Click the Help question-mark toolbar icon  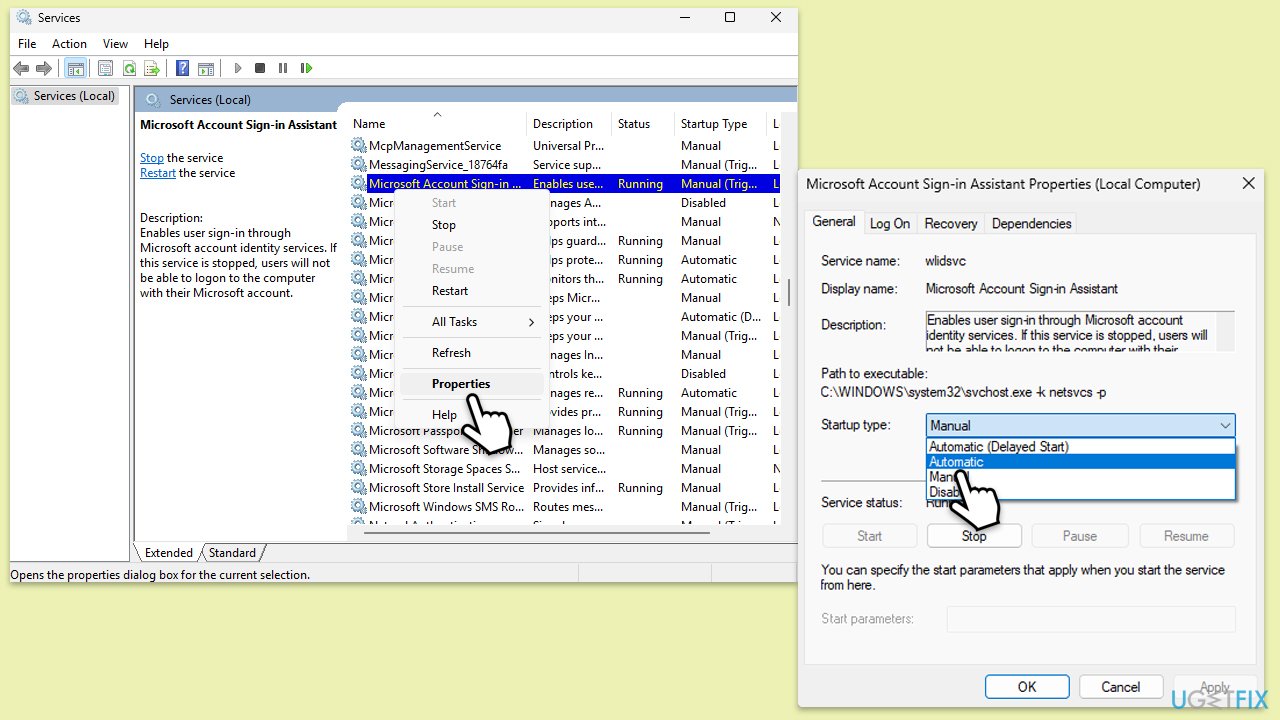(182, 67)
